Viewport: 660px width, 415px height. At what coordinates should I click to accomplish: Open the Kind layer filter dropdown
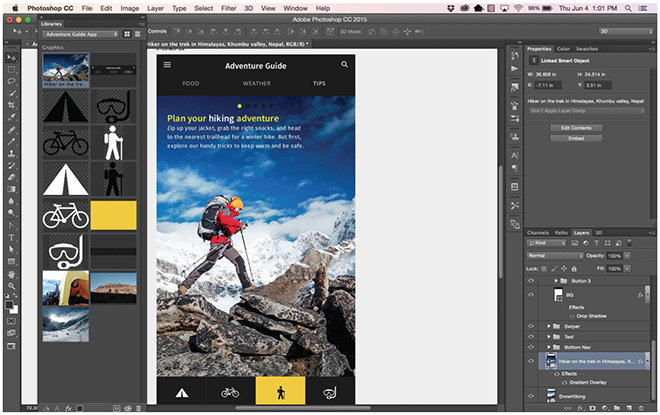pos(546,243)
